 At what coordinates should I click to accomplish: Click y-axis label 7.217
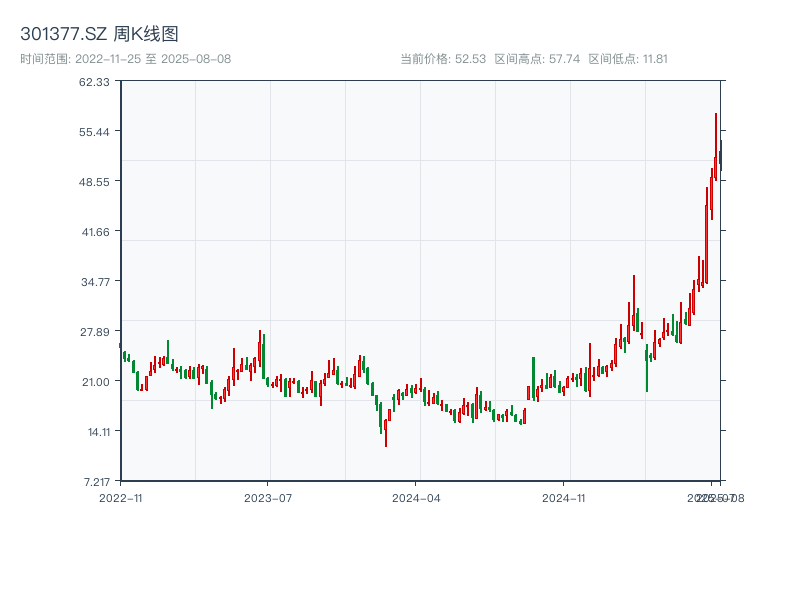point(97,482)
